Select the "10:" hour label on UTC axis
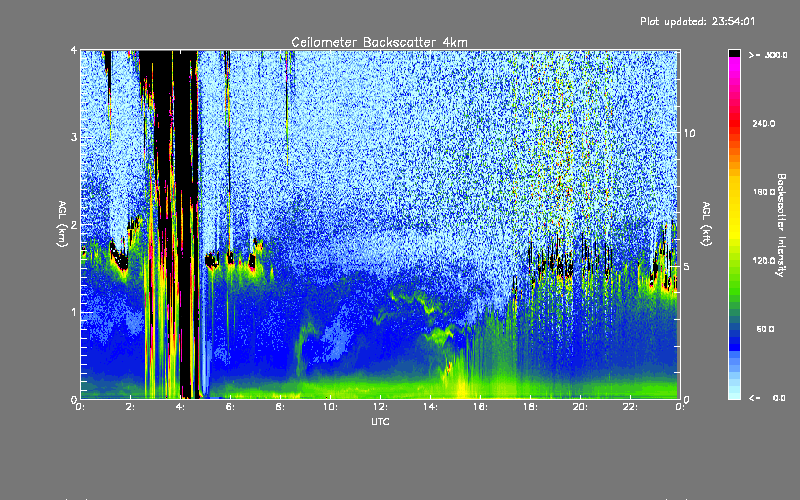Screen dimensions: 800x500 pos(330,407)
